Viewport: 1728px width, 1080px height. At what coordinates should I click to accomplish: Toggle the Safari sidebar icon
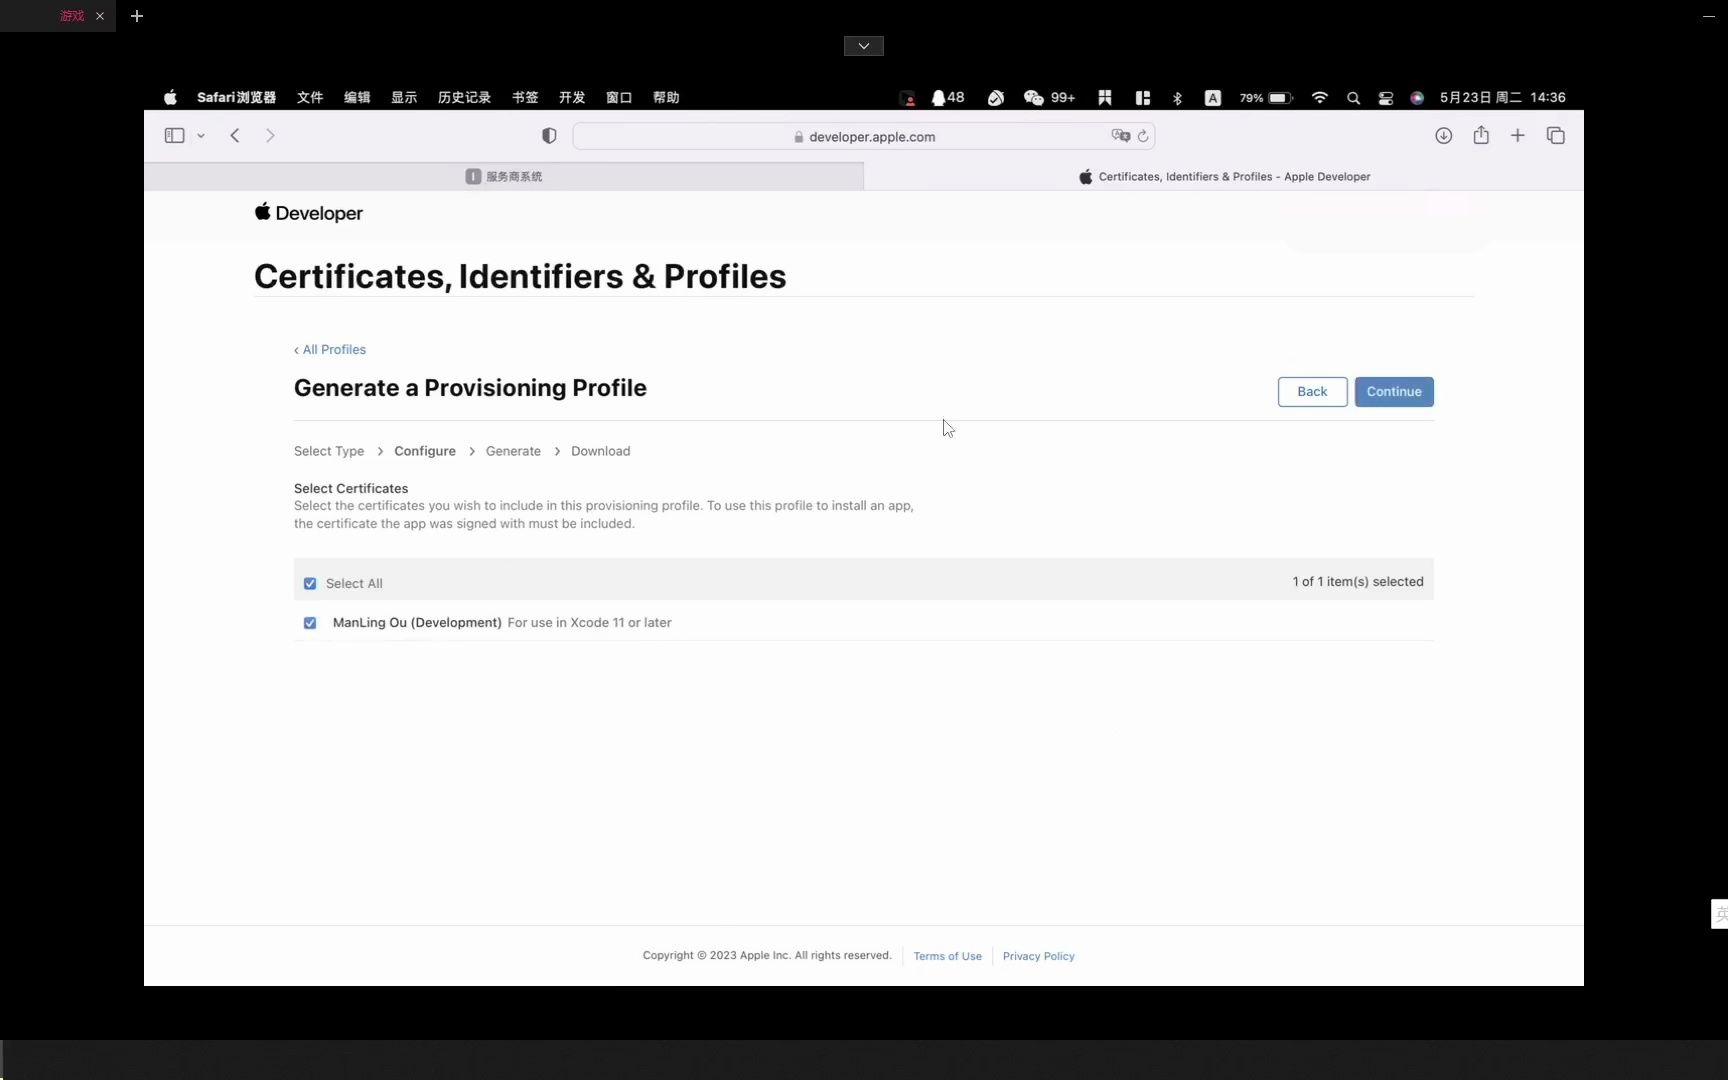coord(174,136)
